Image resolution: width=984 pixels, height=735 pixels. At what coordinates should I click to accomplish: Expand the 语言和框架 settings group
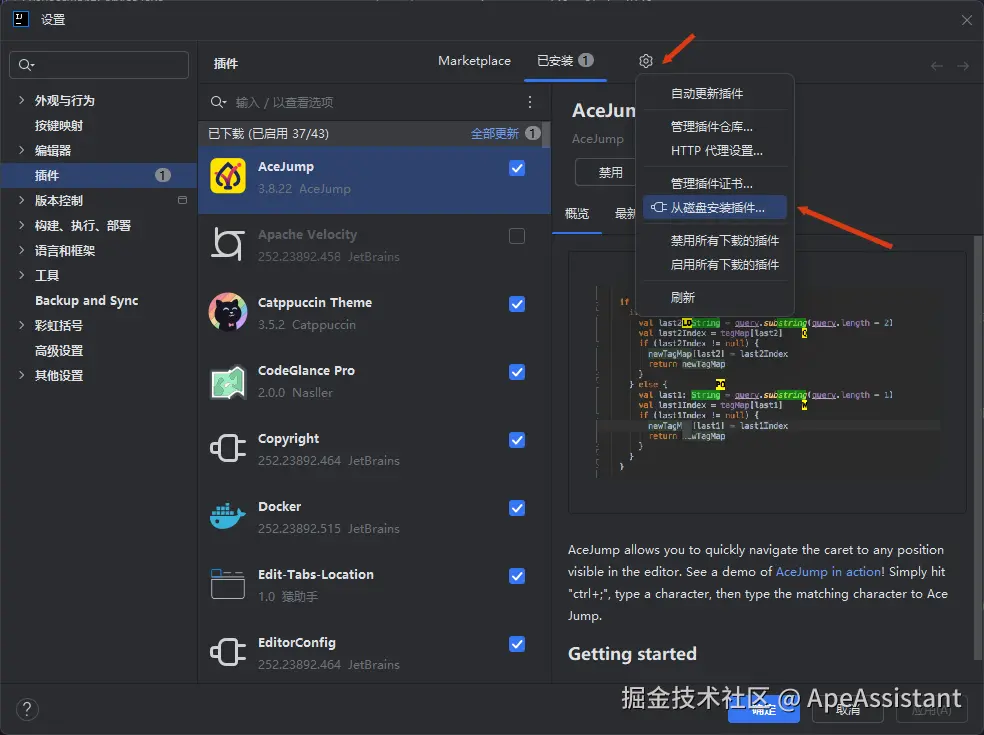(21, 250)
